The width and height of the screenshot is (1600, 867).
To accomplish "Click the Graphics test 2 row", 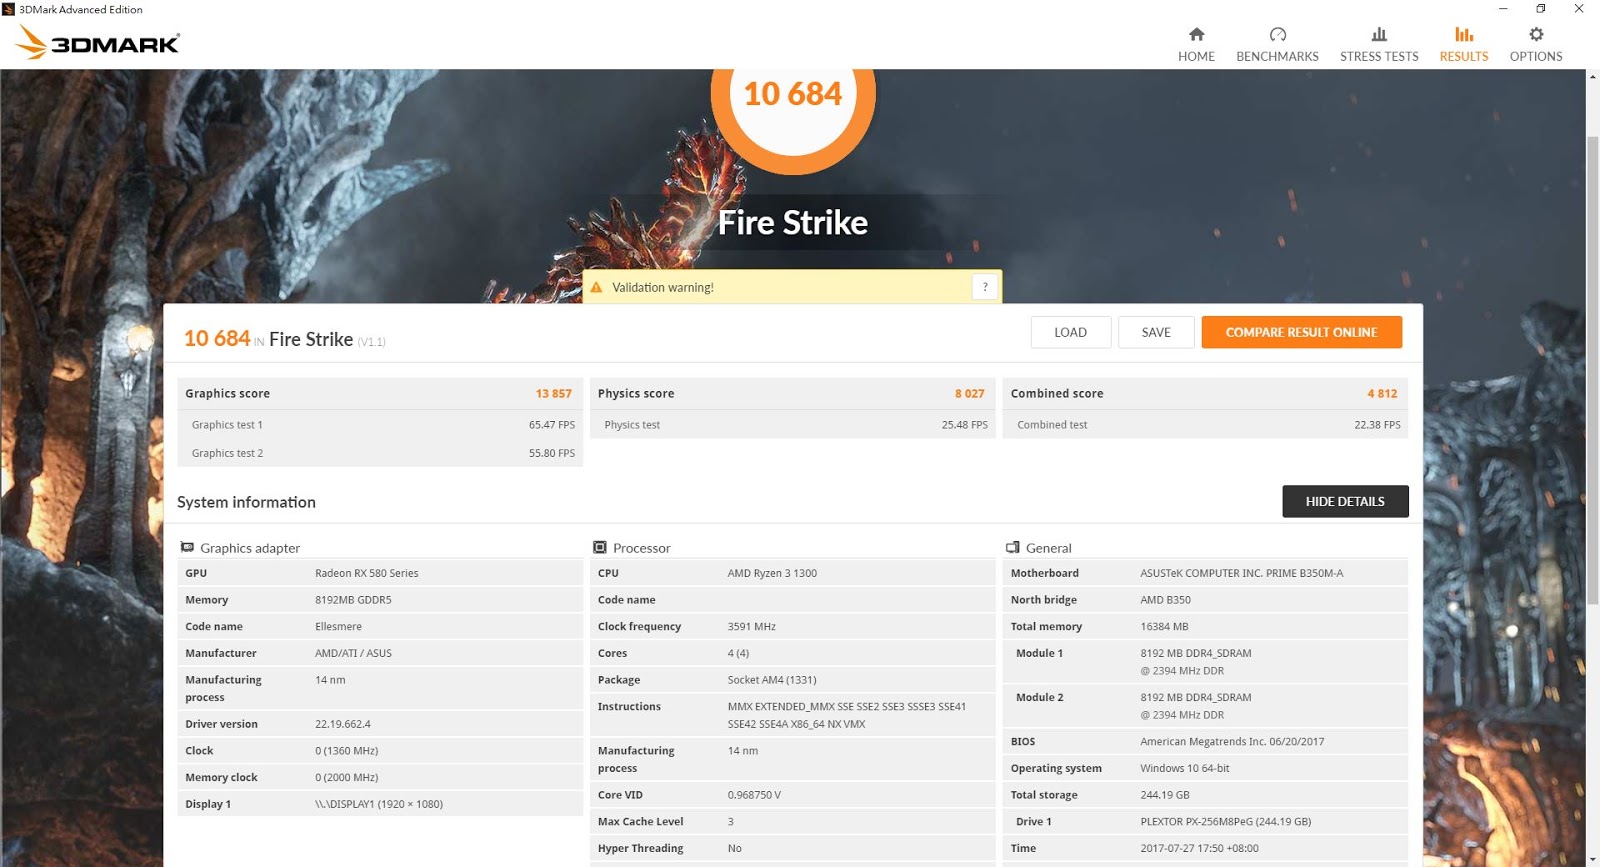I will 380,453.
